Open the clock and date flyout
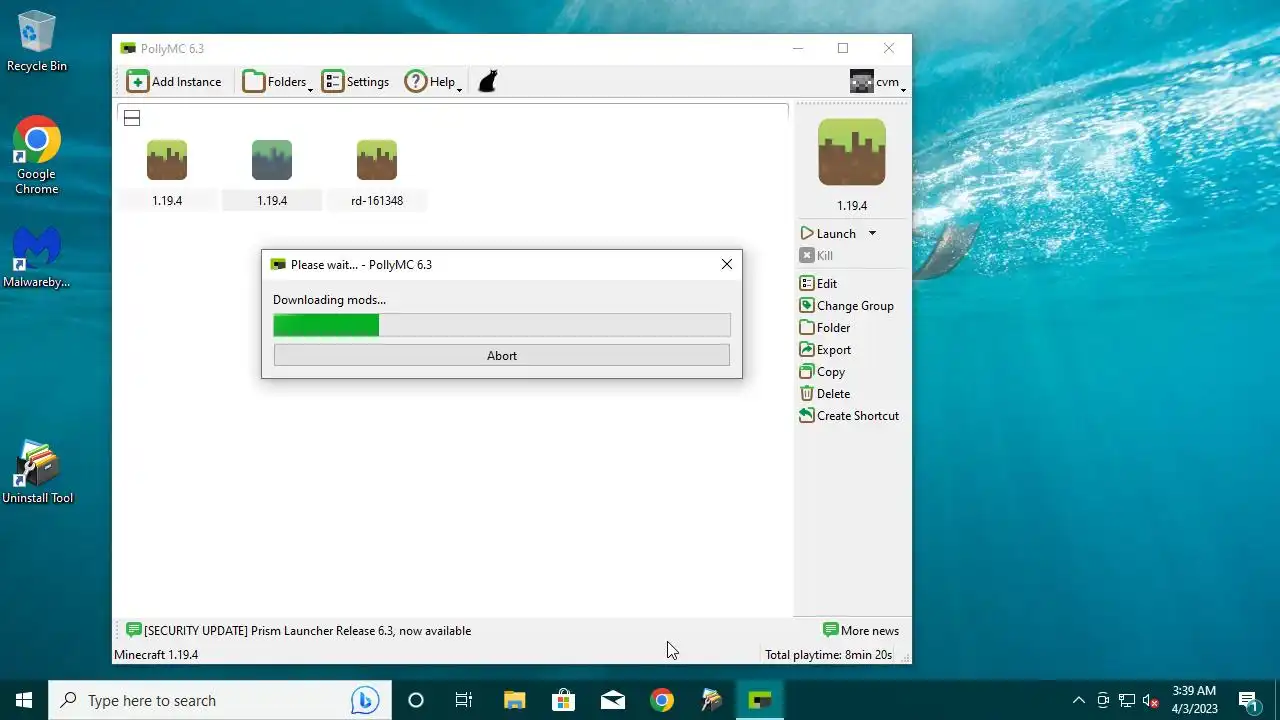The height and width of the screenshot is (720, 1280). (x=1194, y=700)
